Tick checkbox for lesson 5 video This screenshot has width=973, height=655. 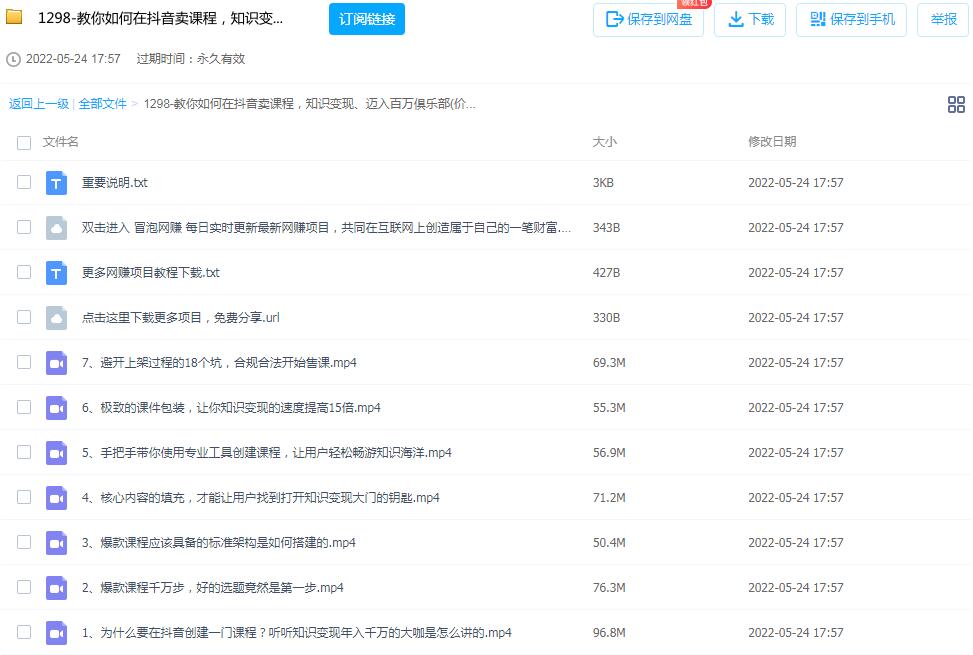tap(24, 452)
